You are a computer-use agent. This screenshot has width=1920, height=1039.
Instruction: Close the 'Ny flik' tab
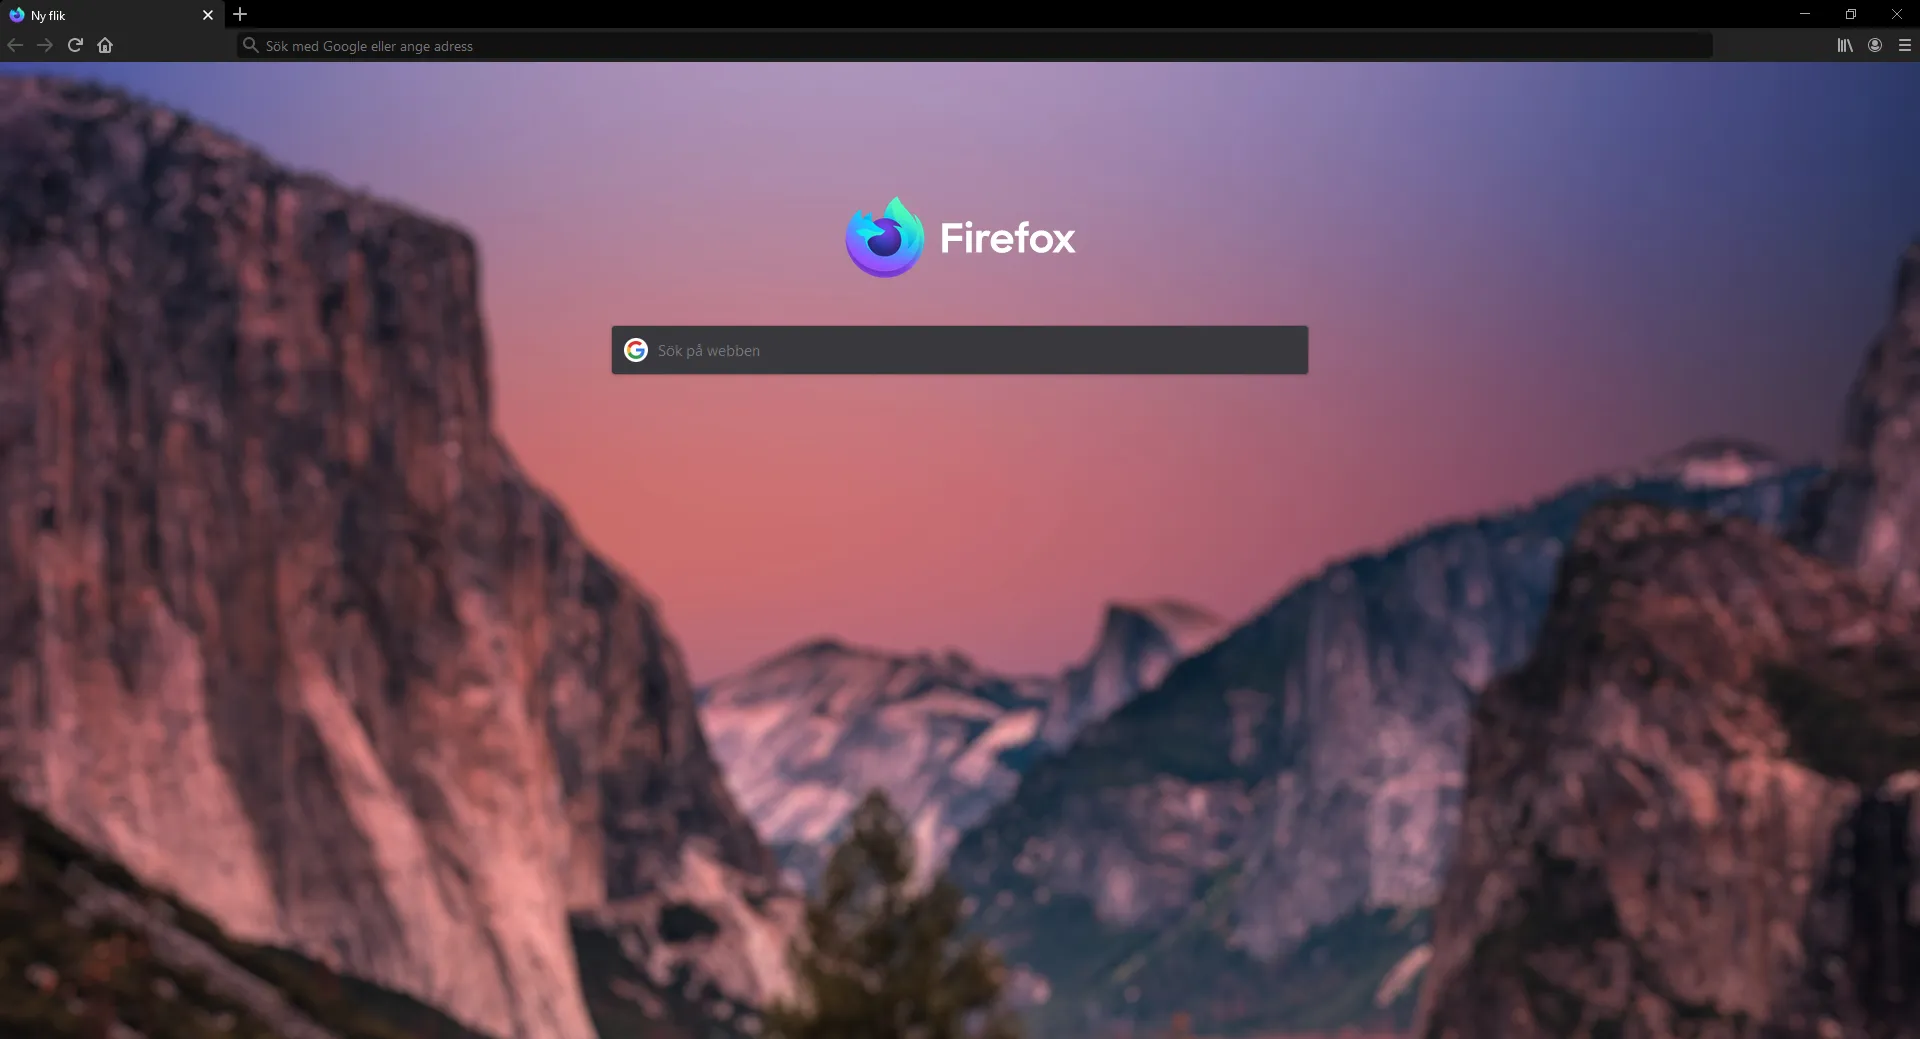point(208,14)
